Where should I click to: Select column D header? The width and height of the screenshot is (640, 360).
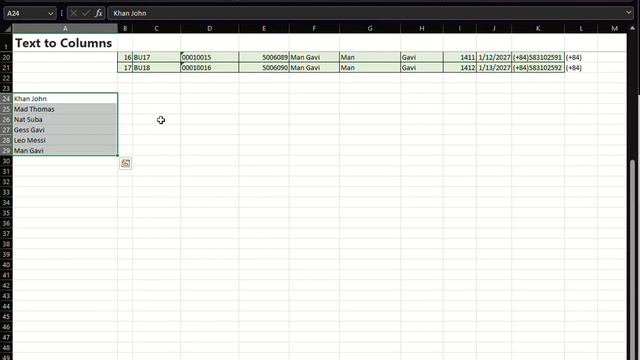[209, 28]
